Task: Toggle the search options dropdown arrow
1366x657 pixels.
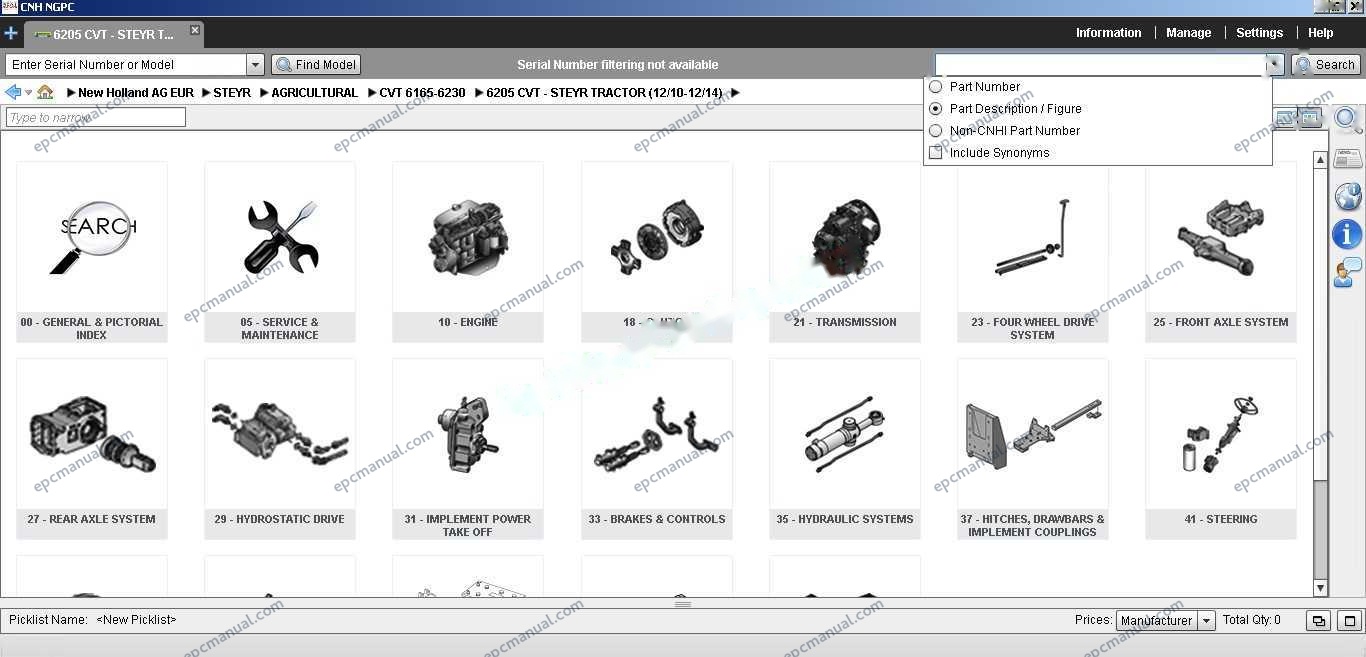Action: click(x=1275, y=65)
